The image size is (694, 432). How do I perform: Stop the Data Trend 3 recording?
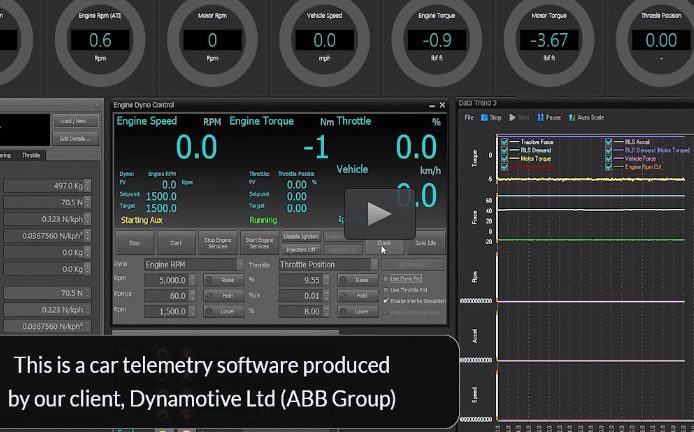click(491, 118)
